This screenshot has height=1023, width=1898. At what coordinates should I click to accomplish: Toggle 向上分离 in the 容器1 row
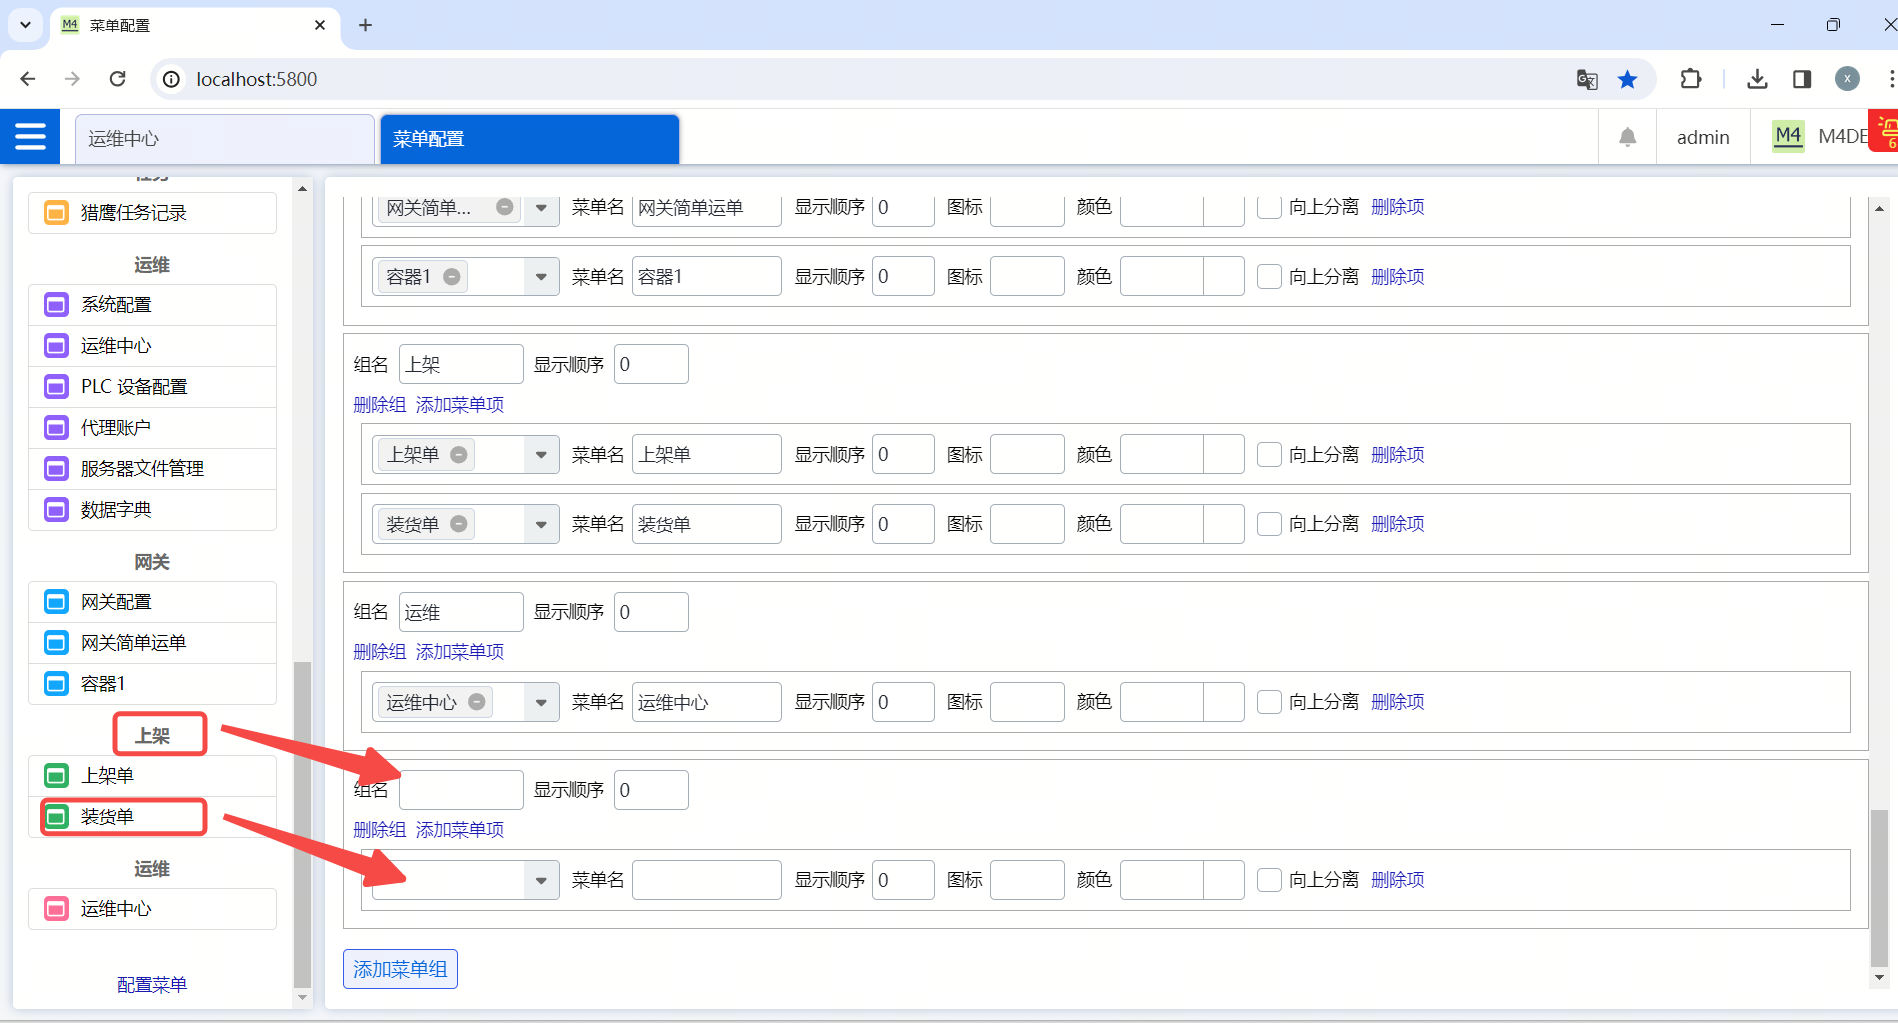point(1269,277)
